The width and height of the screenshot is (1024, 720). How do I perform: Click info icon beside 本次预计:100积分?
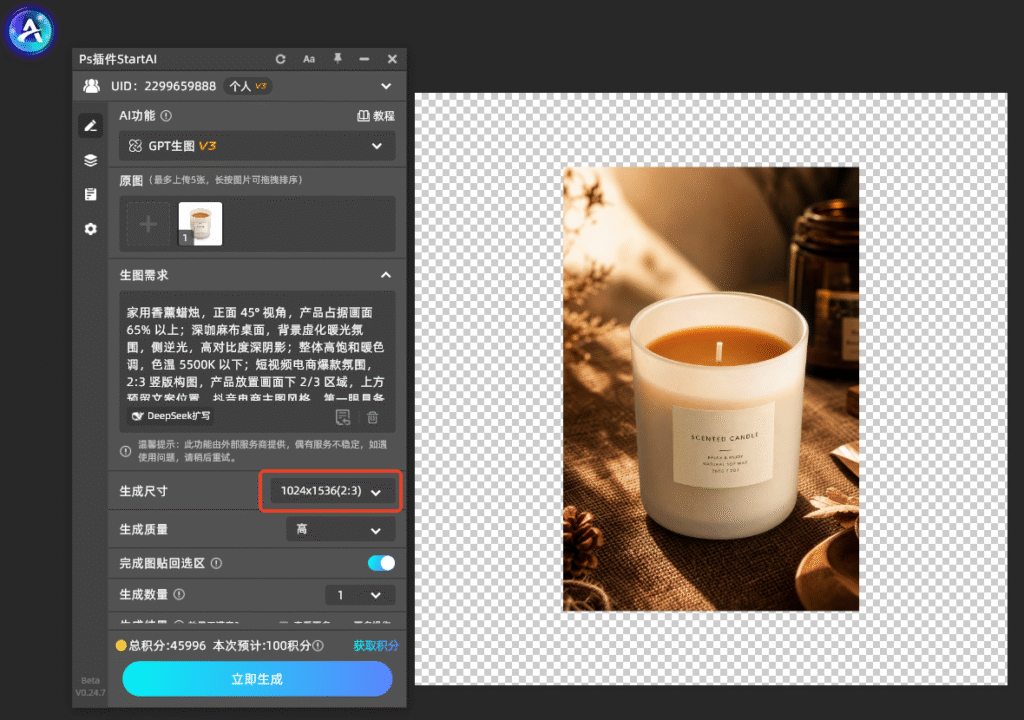coord(317,646)
